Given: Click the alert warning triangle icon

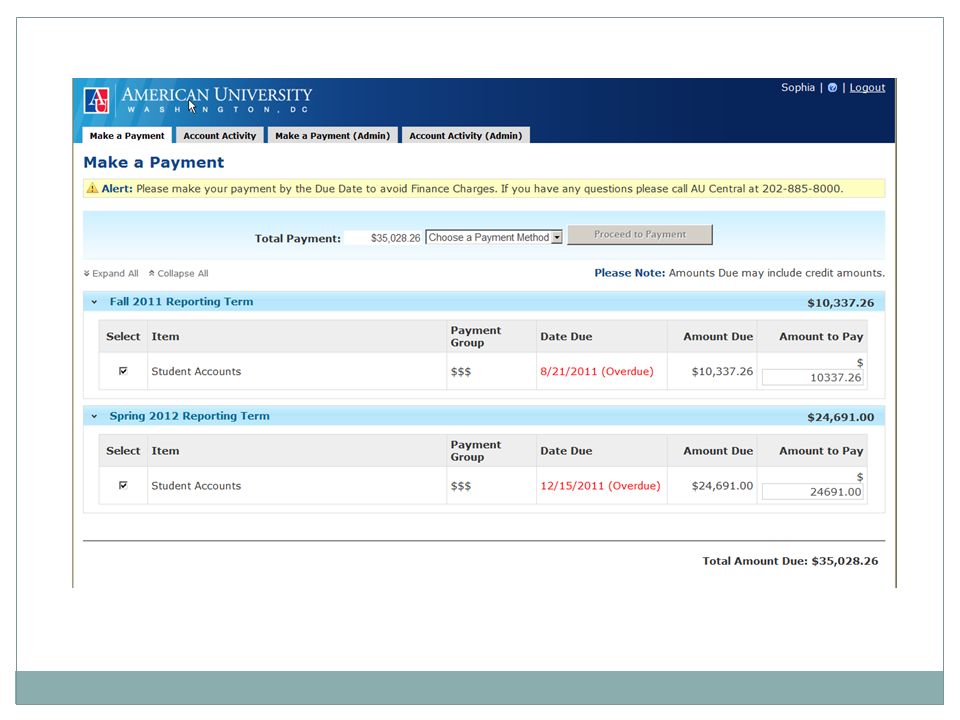Looking at the screenshot, I should point(92,188).
